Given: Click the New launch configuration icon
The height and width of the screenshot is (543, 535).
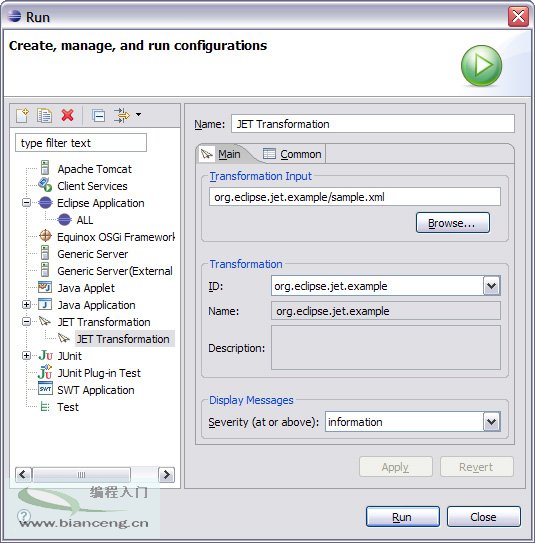Looking at the screenshot, I should point(23,115).
